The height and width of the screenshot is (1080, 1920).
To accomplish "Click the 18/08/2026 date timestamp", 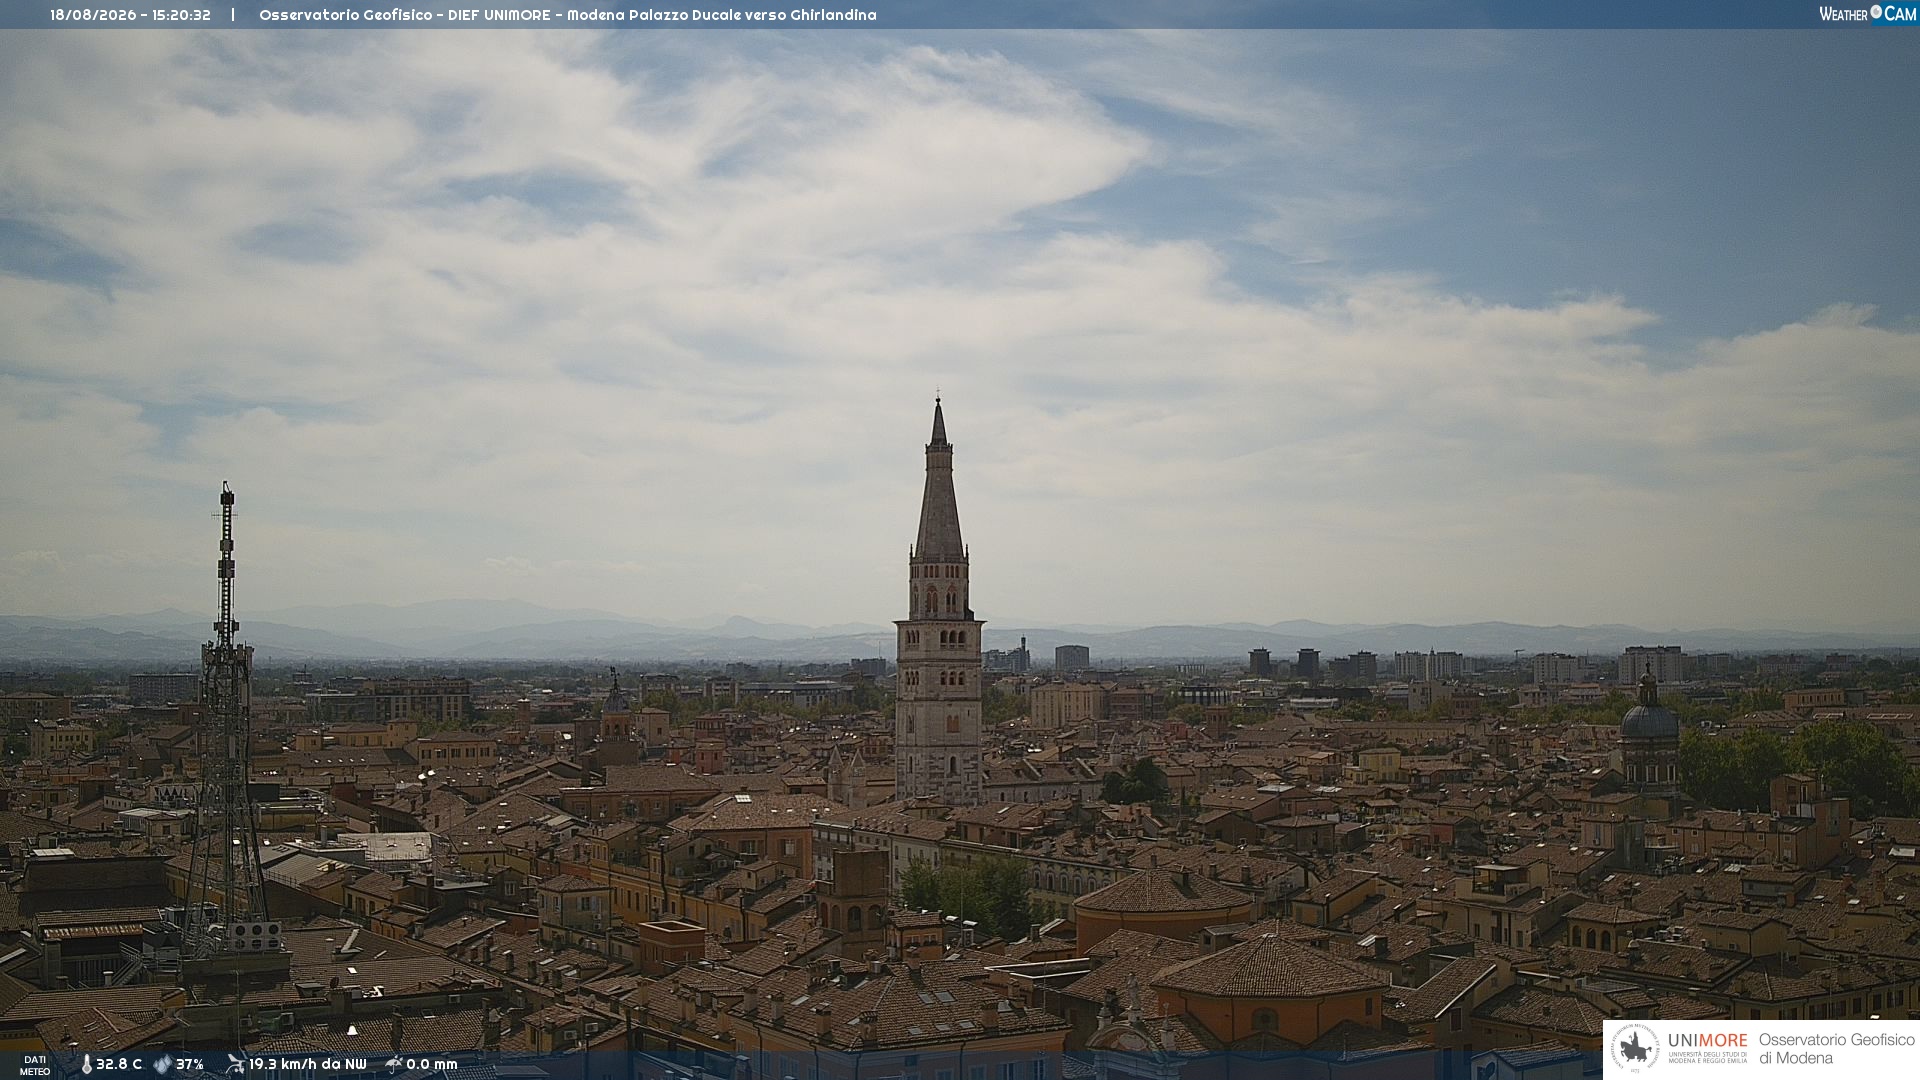I will point(94,15).
